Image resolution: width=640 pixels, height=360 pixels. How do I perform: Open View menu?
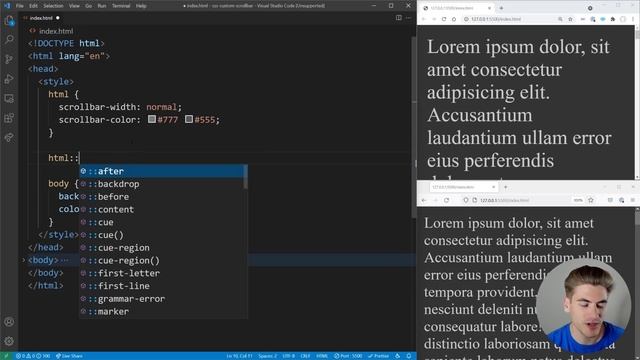coord(74,6)
